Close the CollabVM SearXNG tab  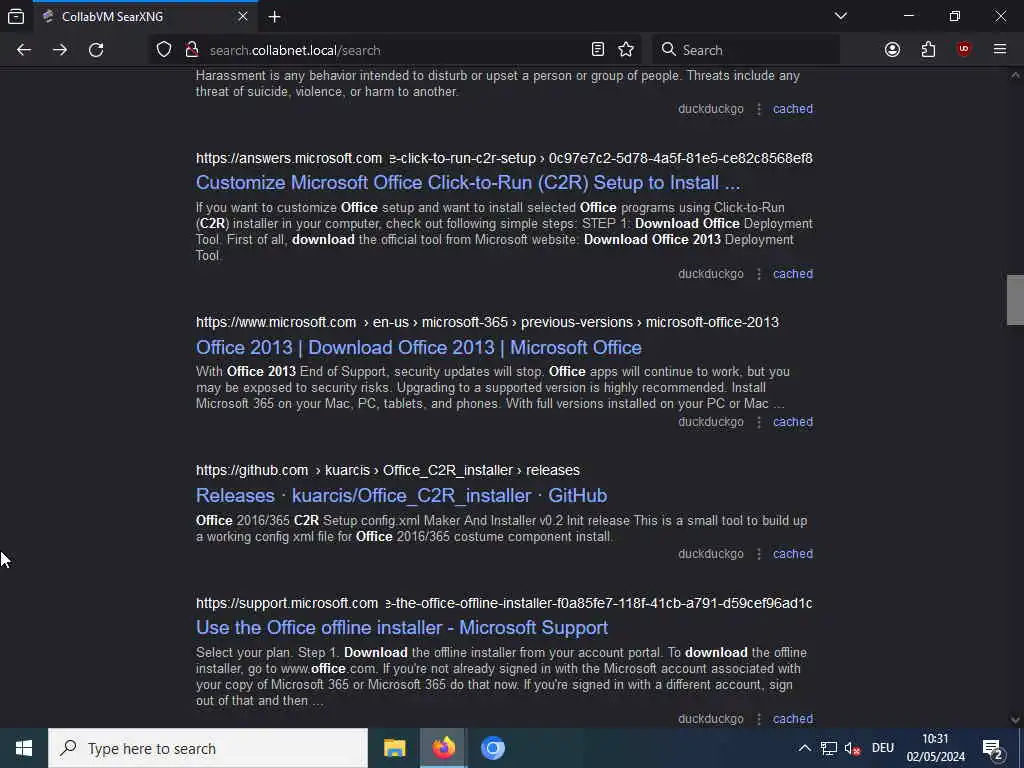[x=243, y=16]
